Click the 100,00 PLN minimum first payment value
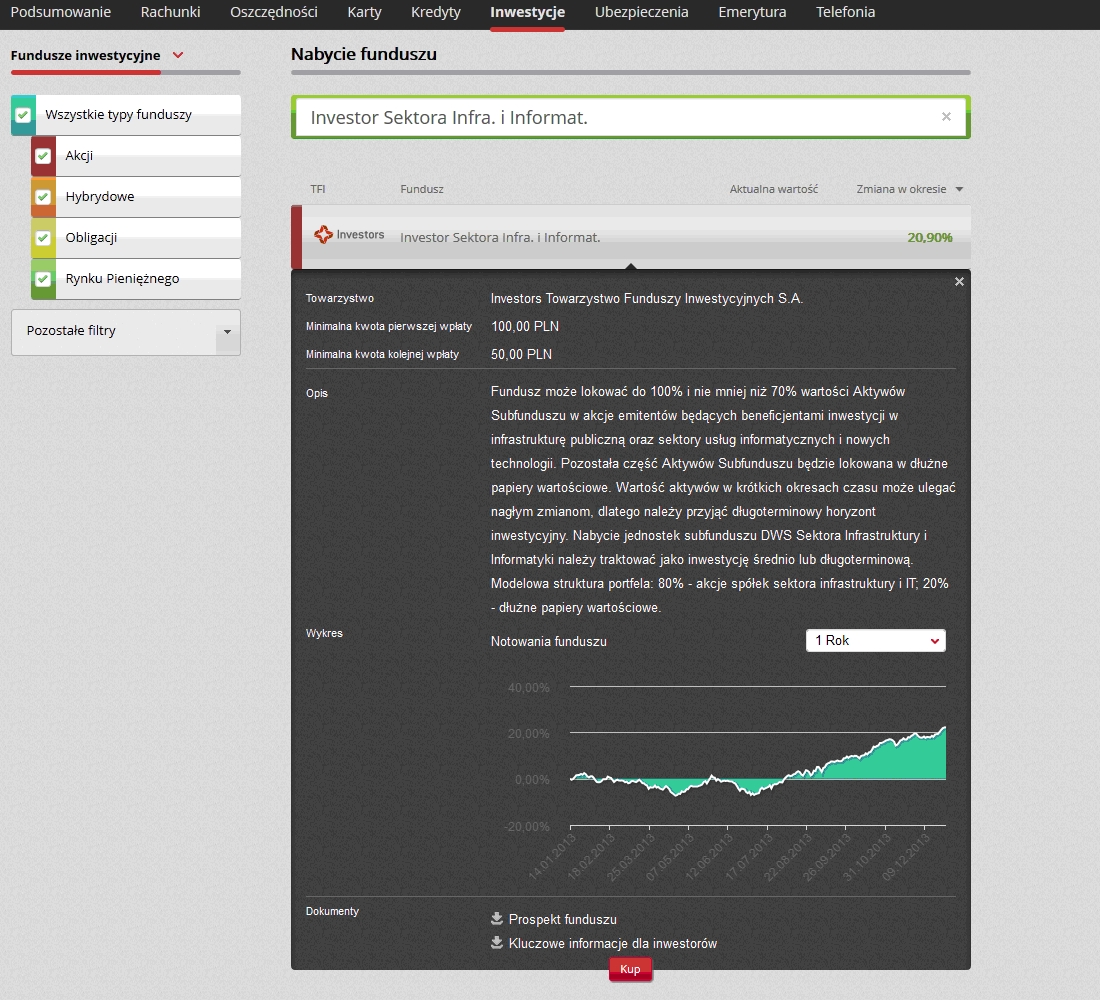1100x1000 pixels. pos(525,326)
